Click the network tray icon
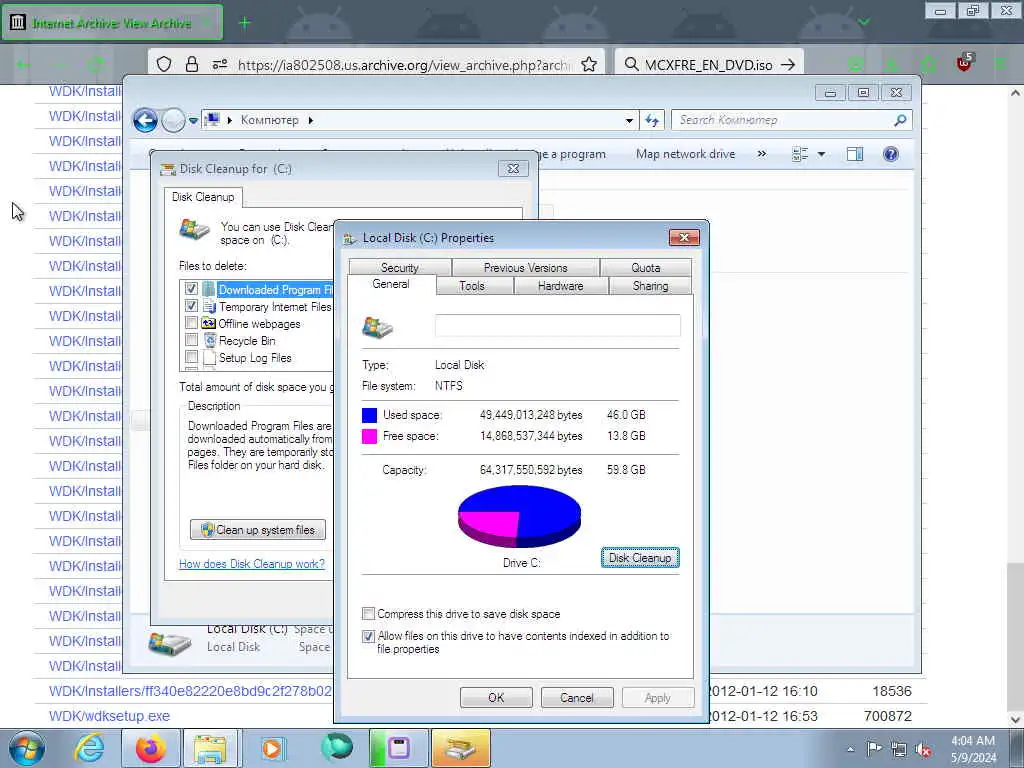1024x768 pixels. [x=899, y=749]
